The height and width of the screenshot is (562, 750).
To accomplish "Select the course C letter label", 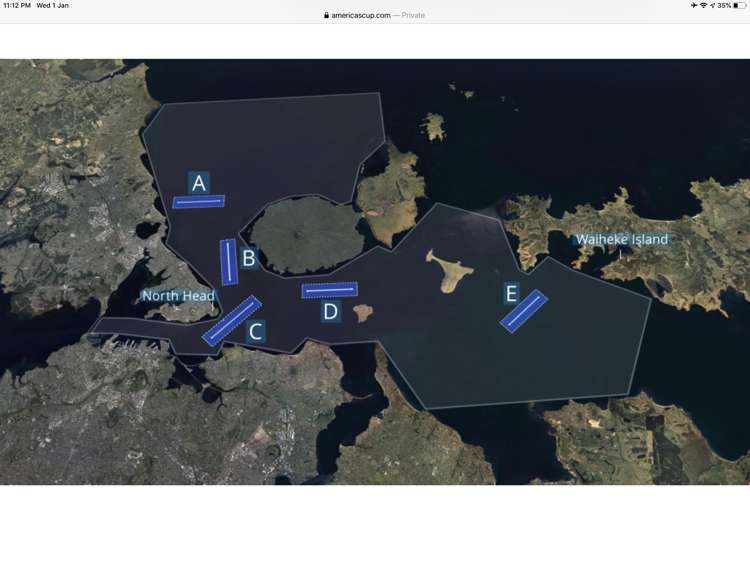I will coord(256,332).
